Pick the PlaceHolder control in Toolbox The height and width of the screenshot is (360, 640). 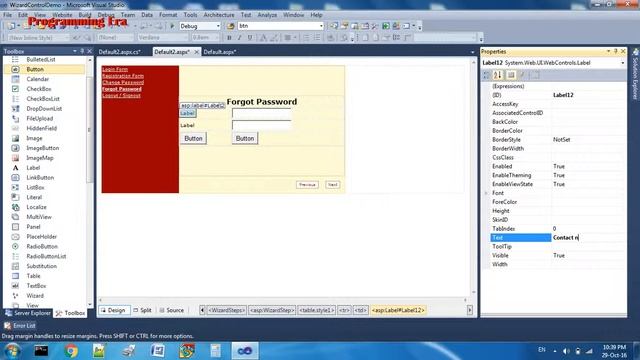point(44,237)
